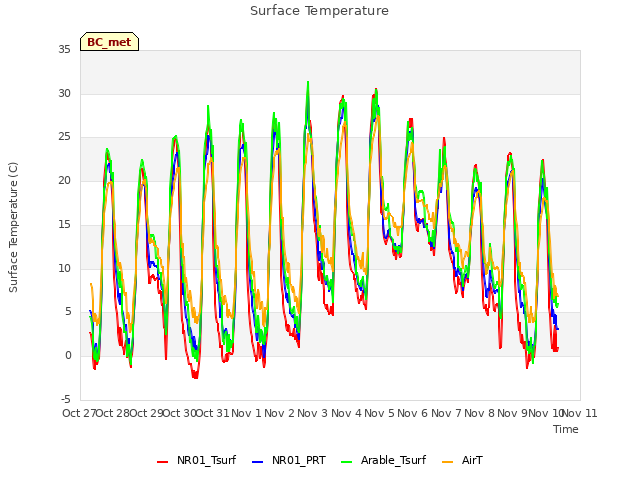640x480 pixels.
Task: Toggle the AirT legend entry
Action: tap(462, 460)
